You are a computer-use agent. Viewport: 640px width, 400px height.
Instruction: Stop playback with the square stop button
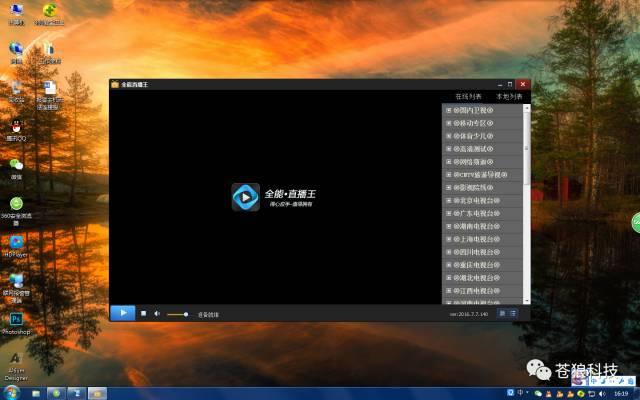143,313
